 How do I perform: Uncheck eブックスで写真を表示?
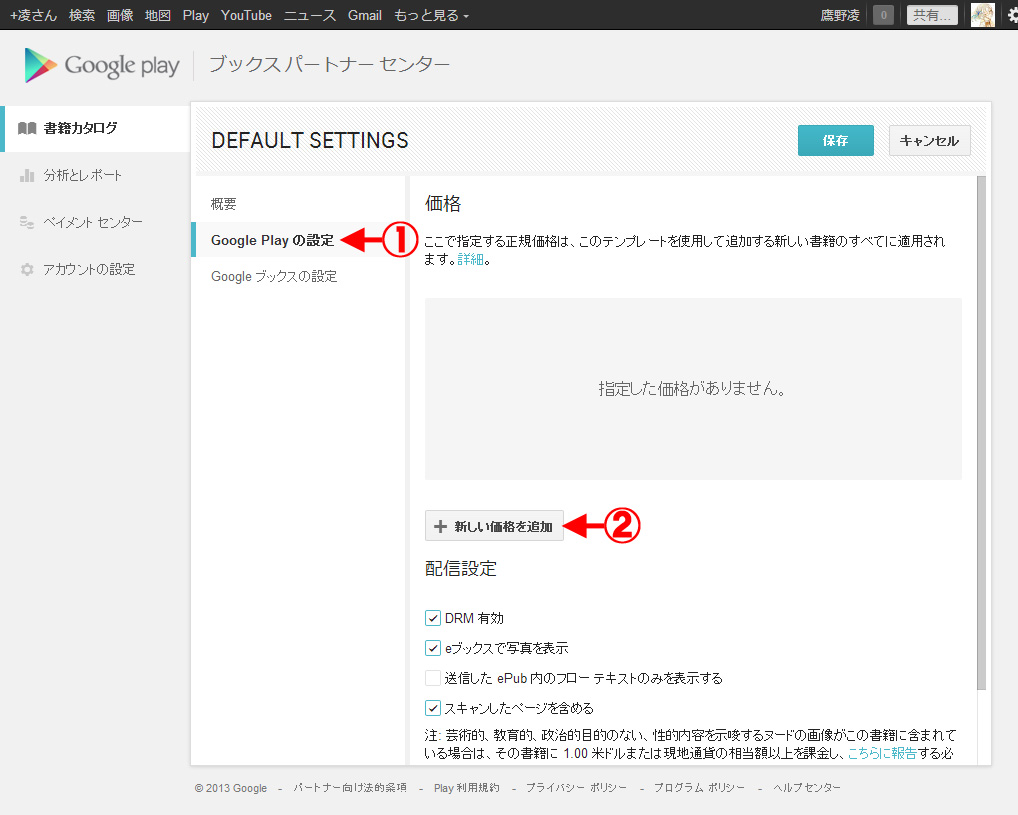coord(432,647)
